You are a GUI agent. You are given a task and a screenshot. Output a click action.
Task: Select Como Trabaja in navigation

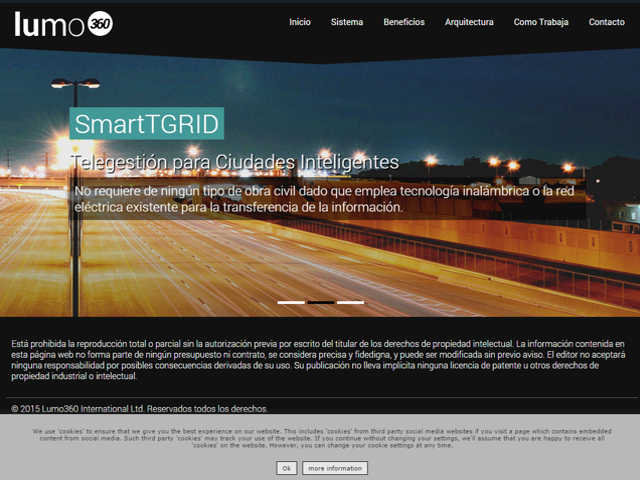coord(540,22)
